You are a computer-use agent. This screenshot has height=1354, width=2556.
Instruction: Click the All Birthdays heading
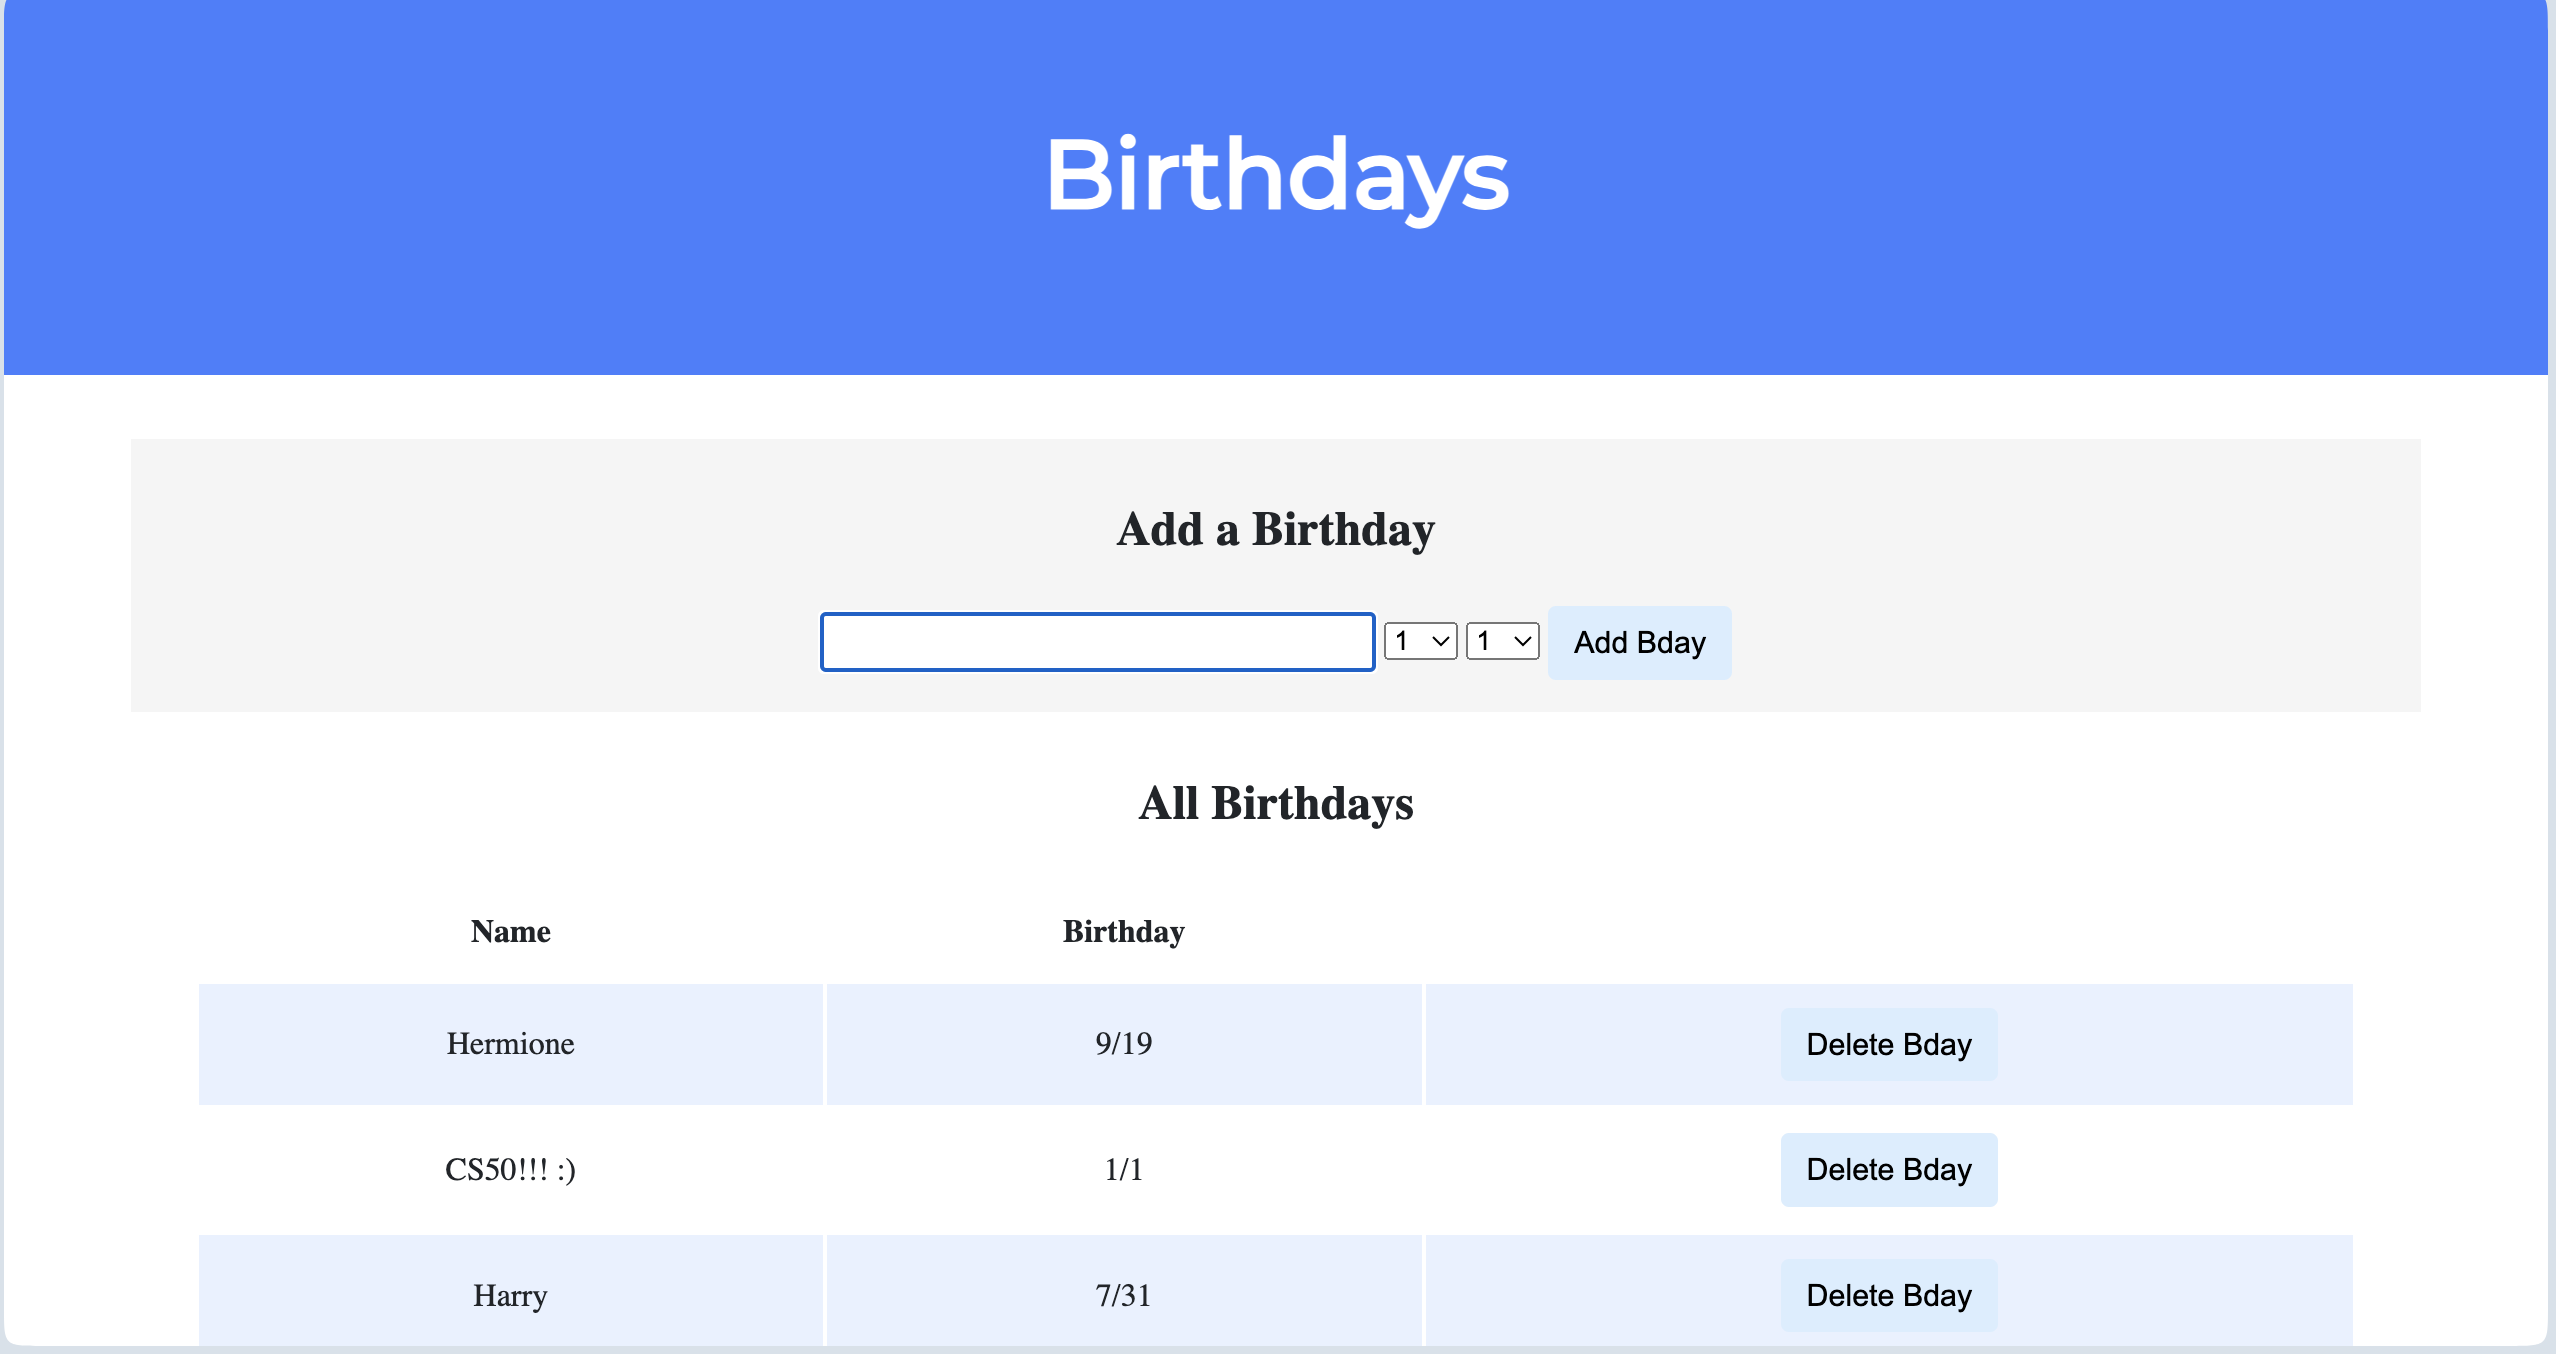1276,804
